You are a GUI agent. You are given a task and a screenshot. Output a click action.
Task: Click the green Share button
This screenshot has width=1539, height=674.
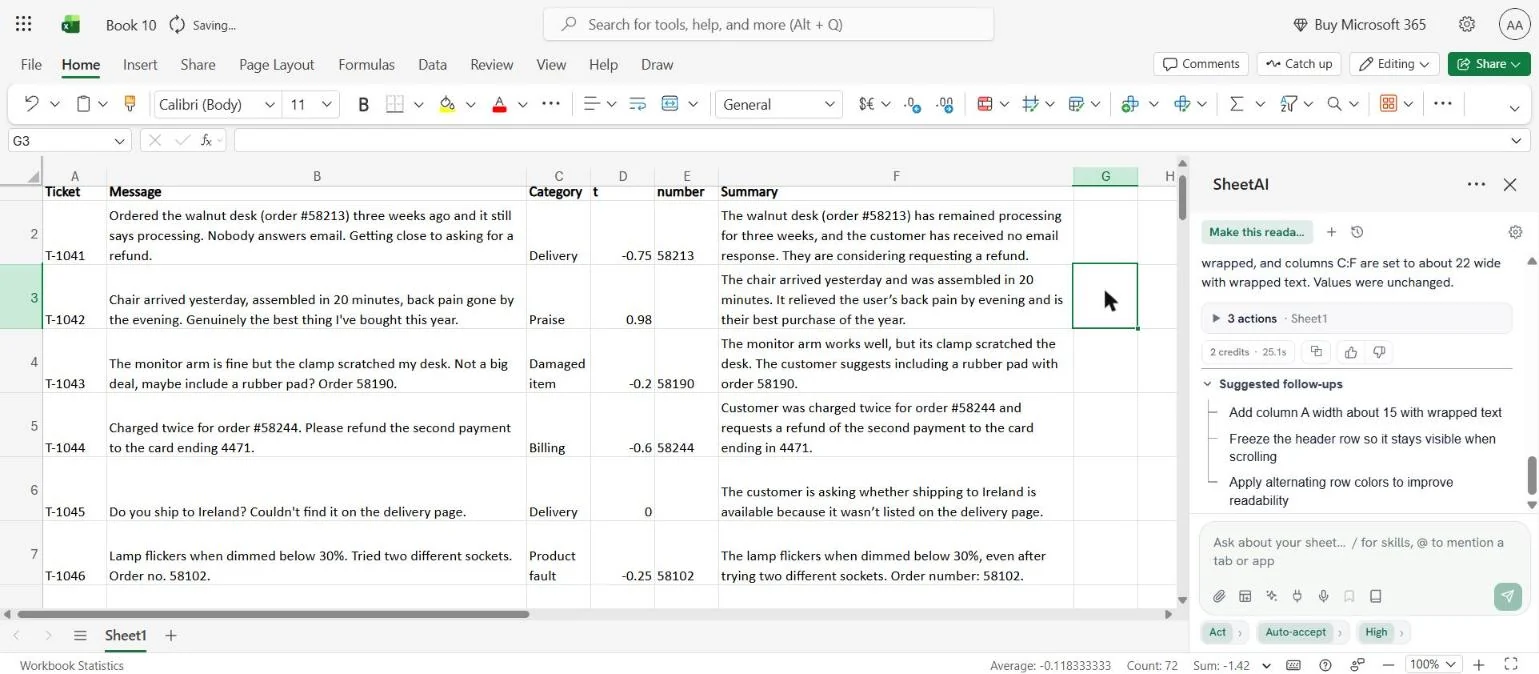coord(1488,64)
